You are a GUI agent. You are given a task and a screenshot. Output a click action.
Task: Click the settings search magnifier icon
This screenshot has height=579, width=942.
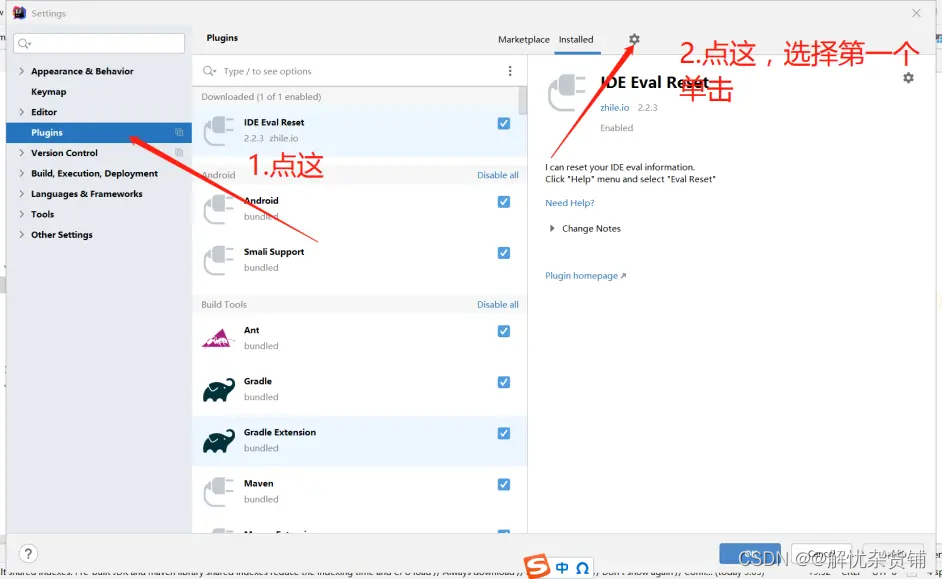24,43
